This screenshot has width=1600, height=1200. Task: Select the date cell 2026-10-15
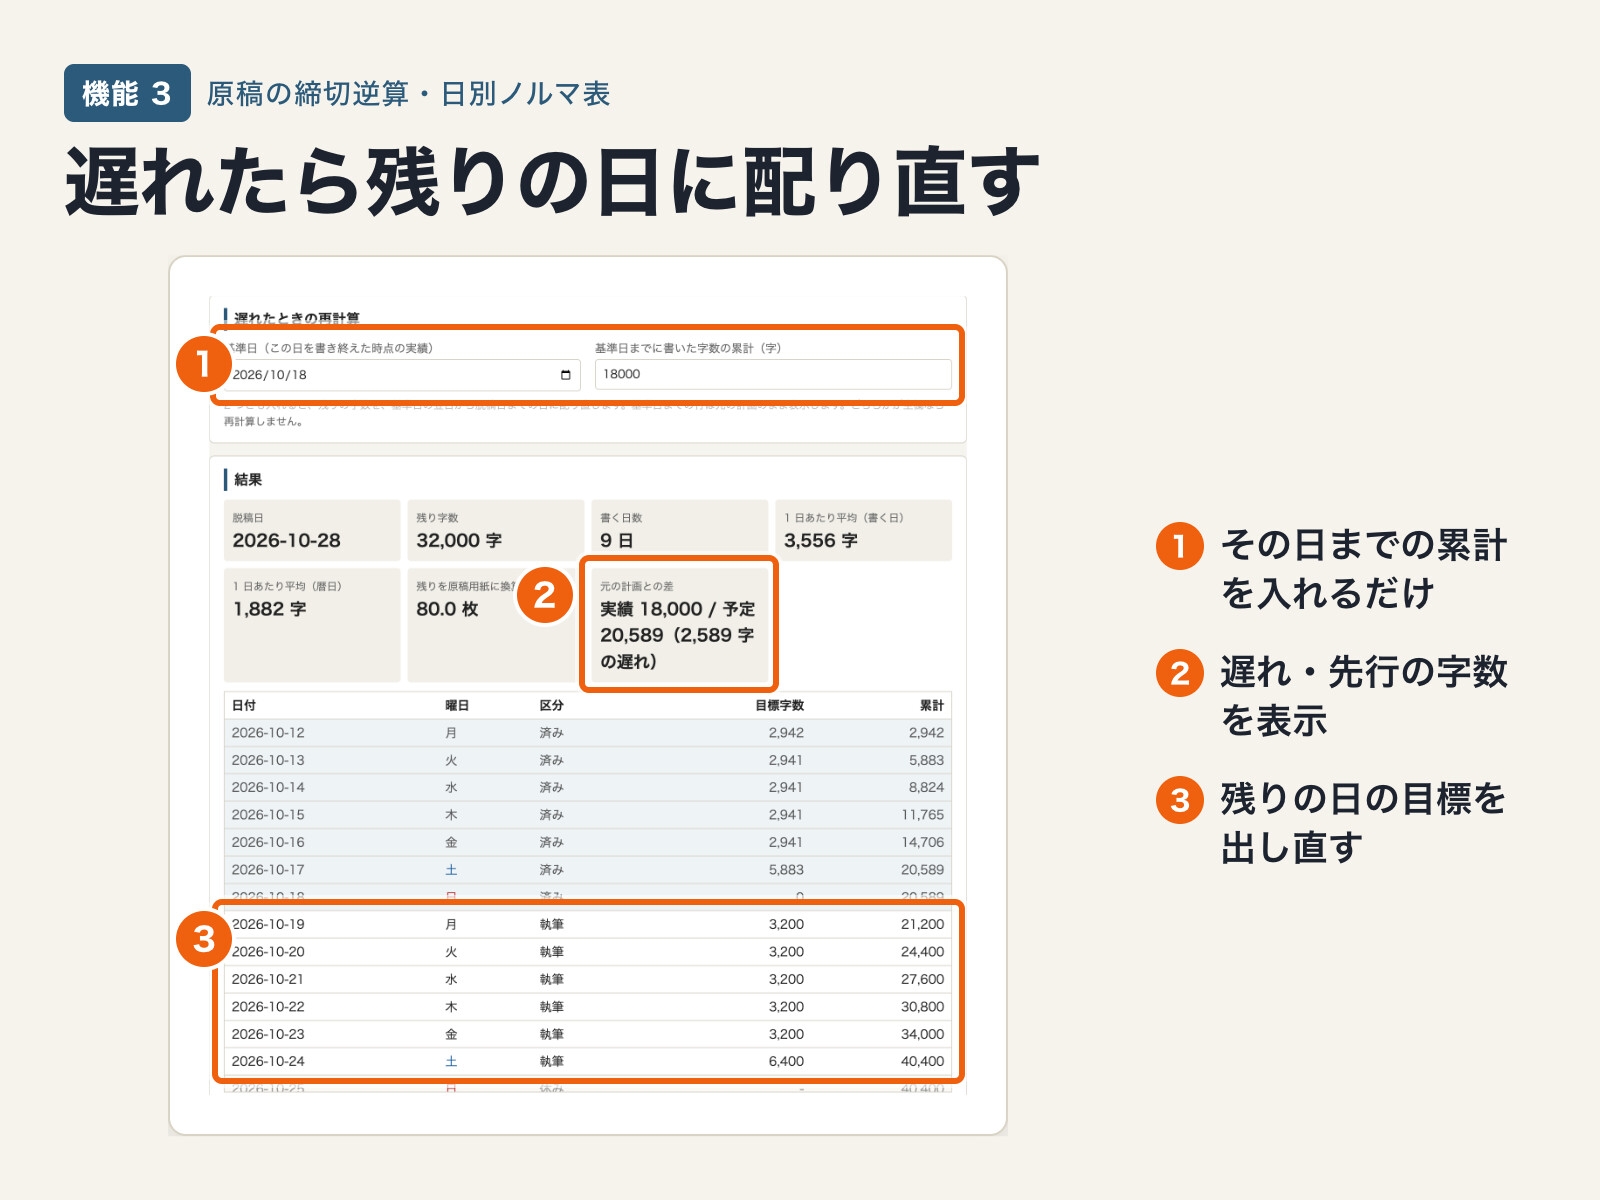point(268,815)
